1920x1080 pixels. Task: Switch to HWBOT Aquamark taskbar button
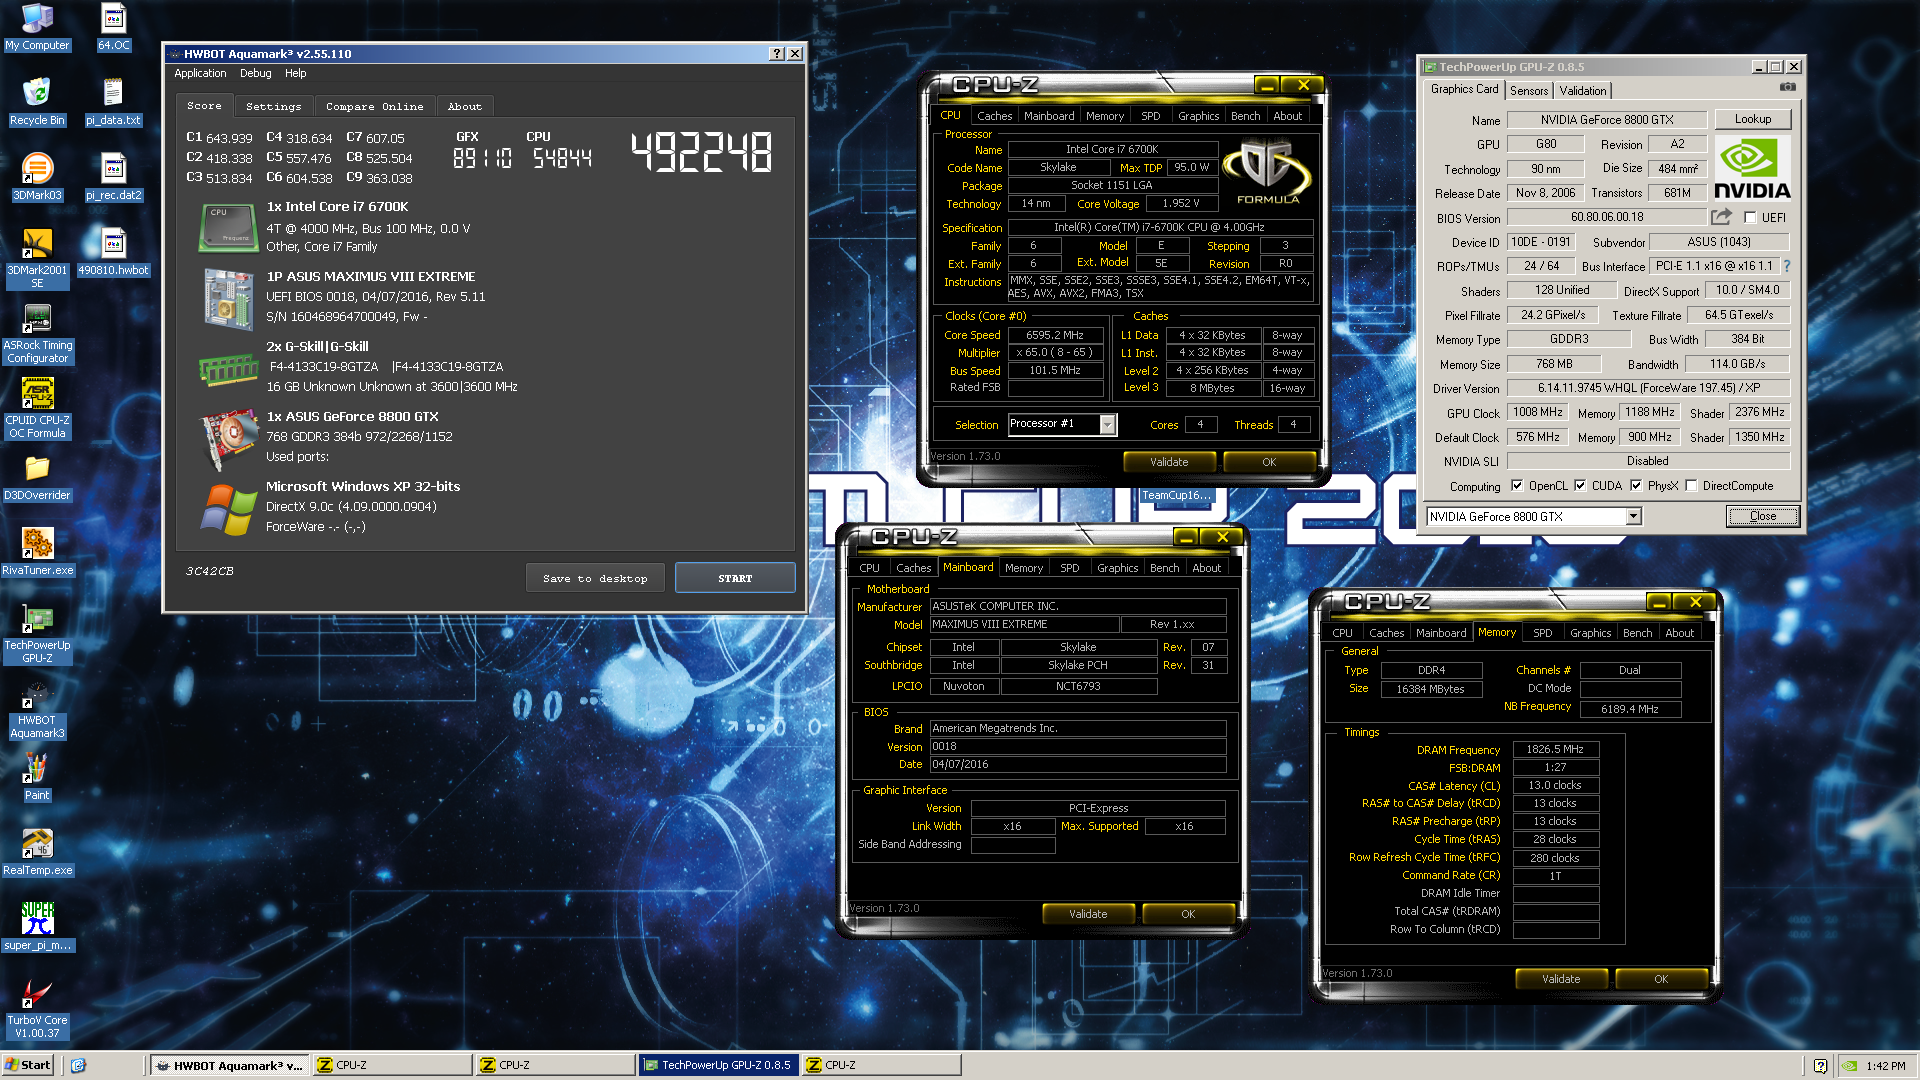(229, 1065)
